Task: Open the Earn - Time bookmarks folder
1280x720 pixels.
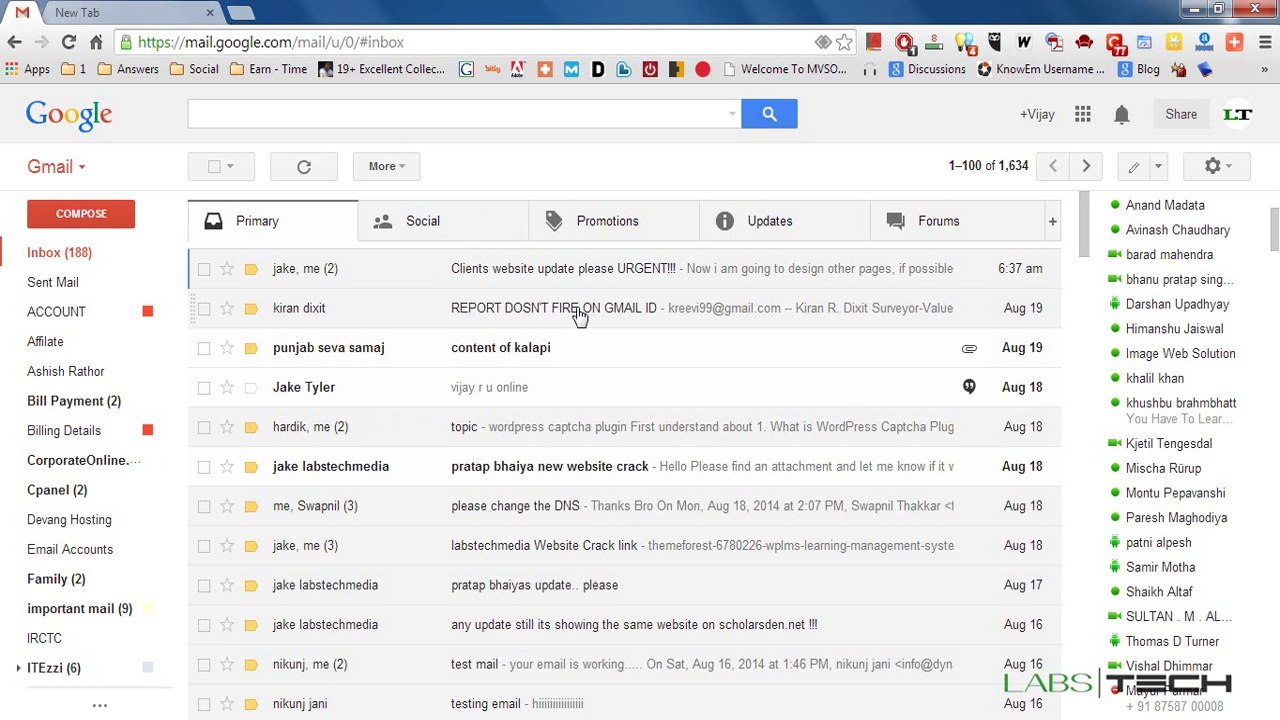Action: coord(268,69)
